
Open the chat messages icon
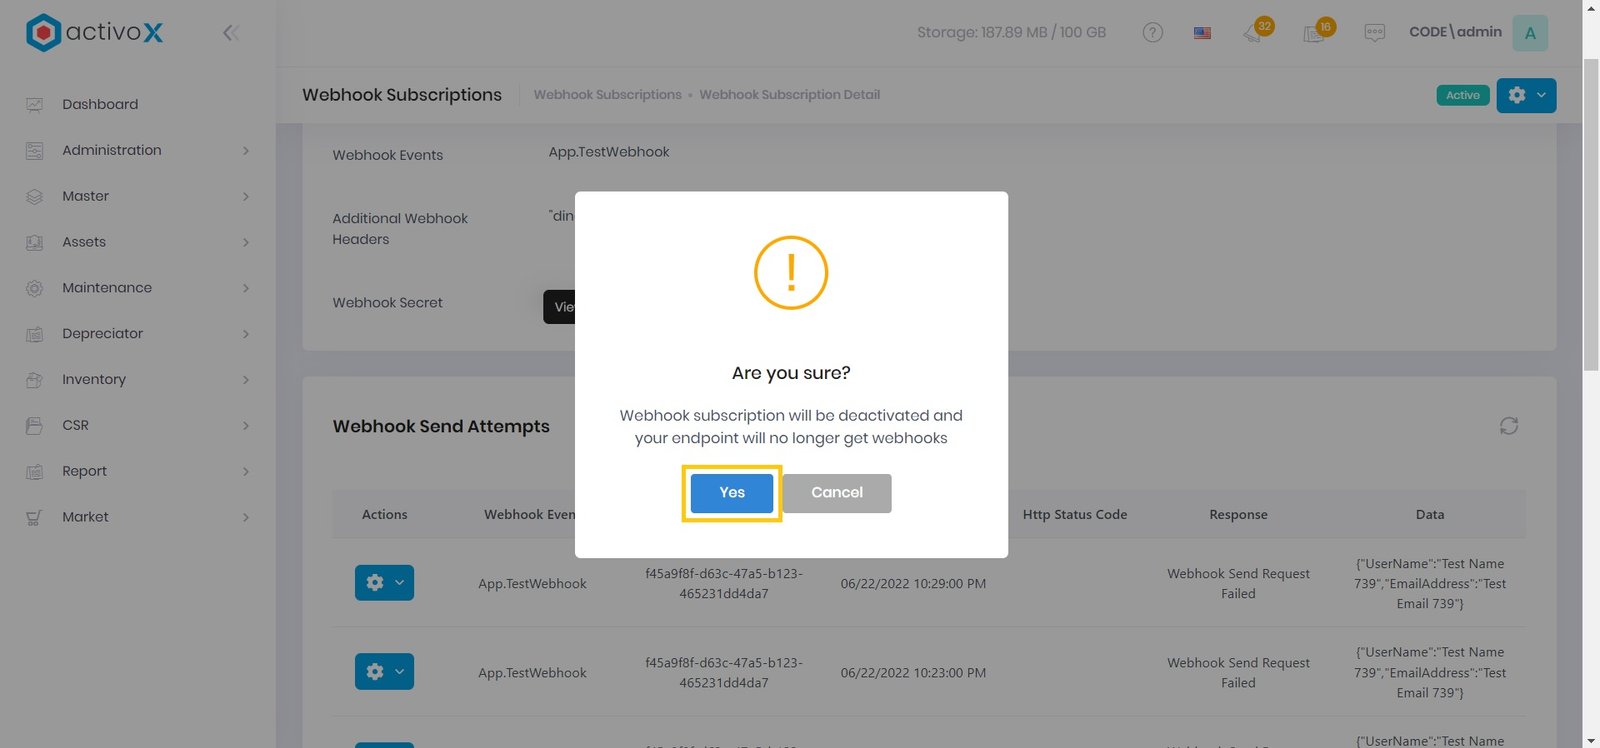(x=1375, y=33)
